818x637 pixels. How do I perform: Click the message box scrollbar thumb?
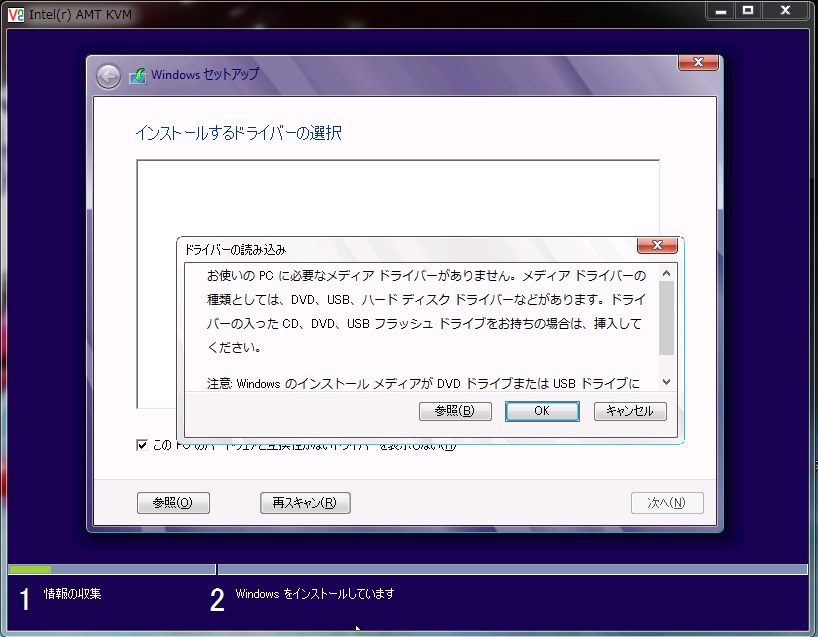666,318
